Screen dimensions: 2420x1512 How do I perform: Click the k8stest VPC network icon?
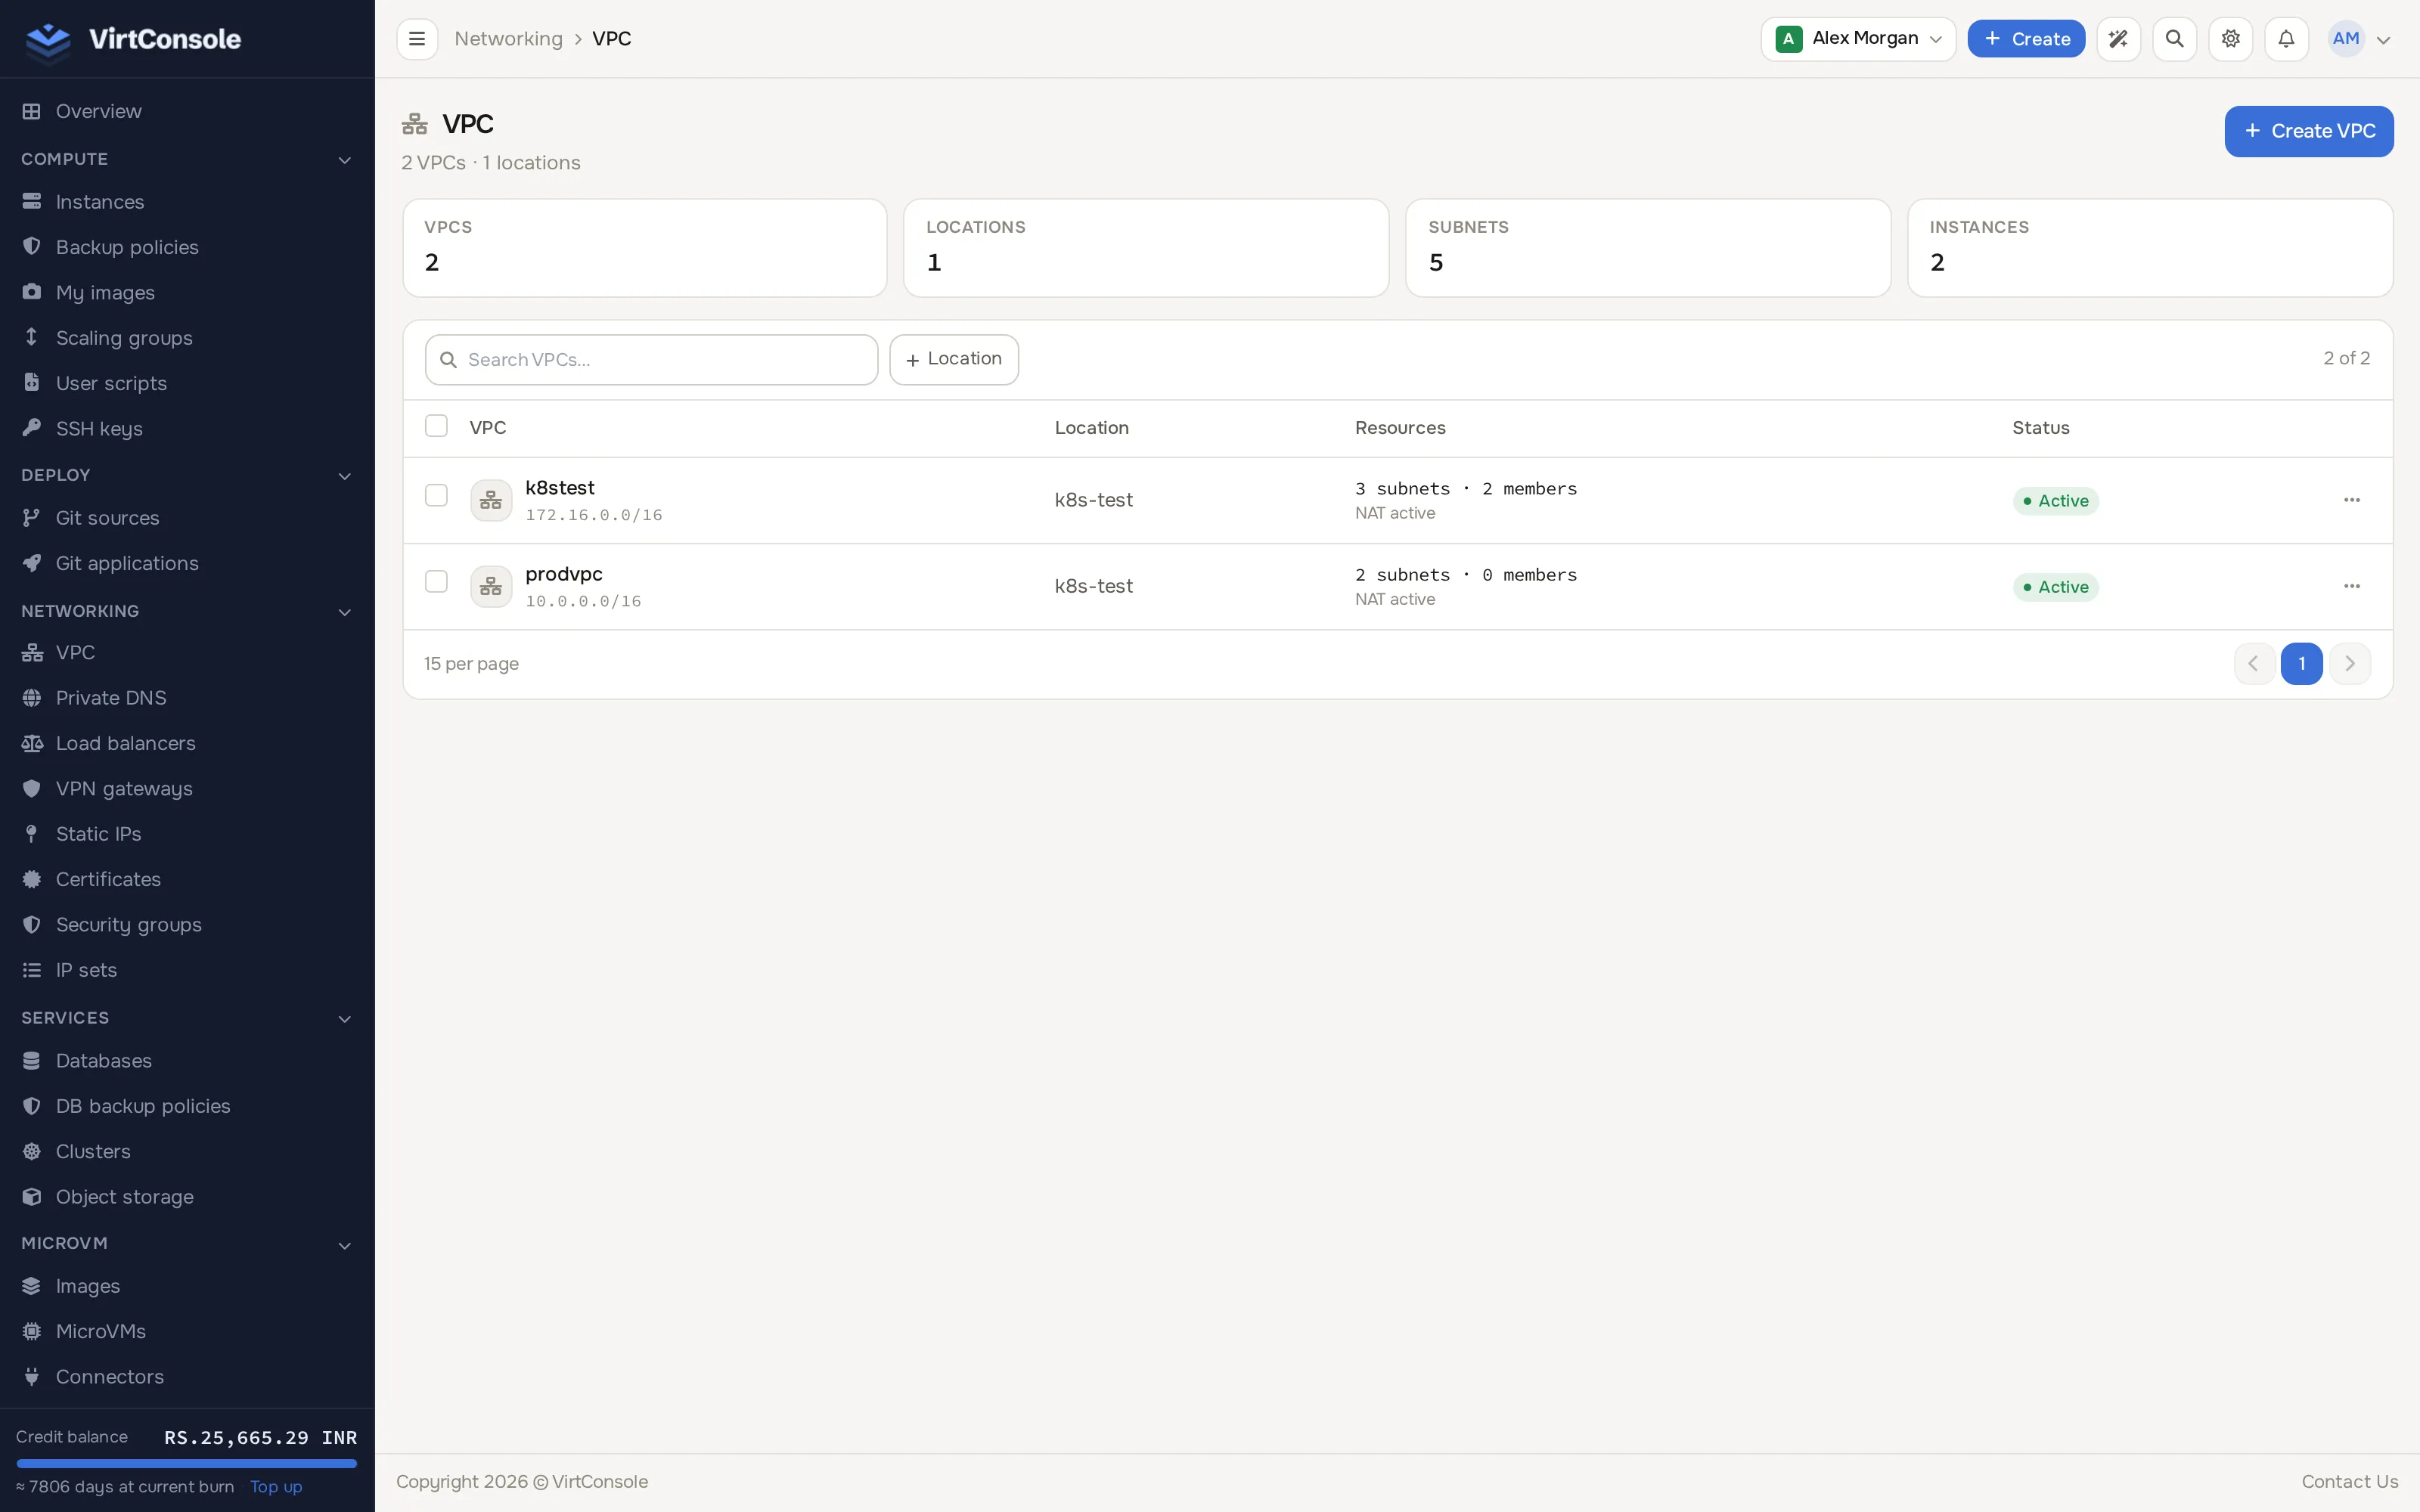491,500
